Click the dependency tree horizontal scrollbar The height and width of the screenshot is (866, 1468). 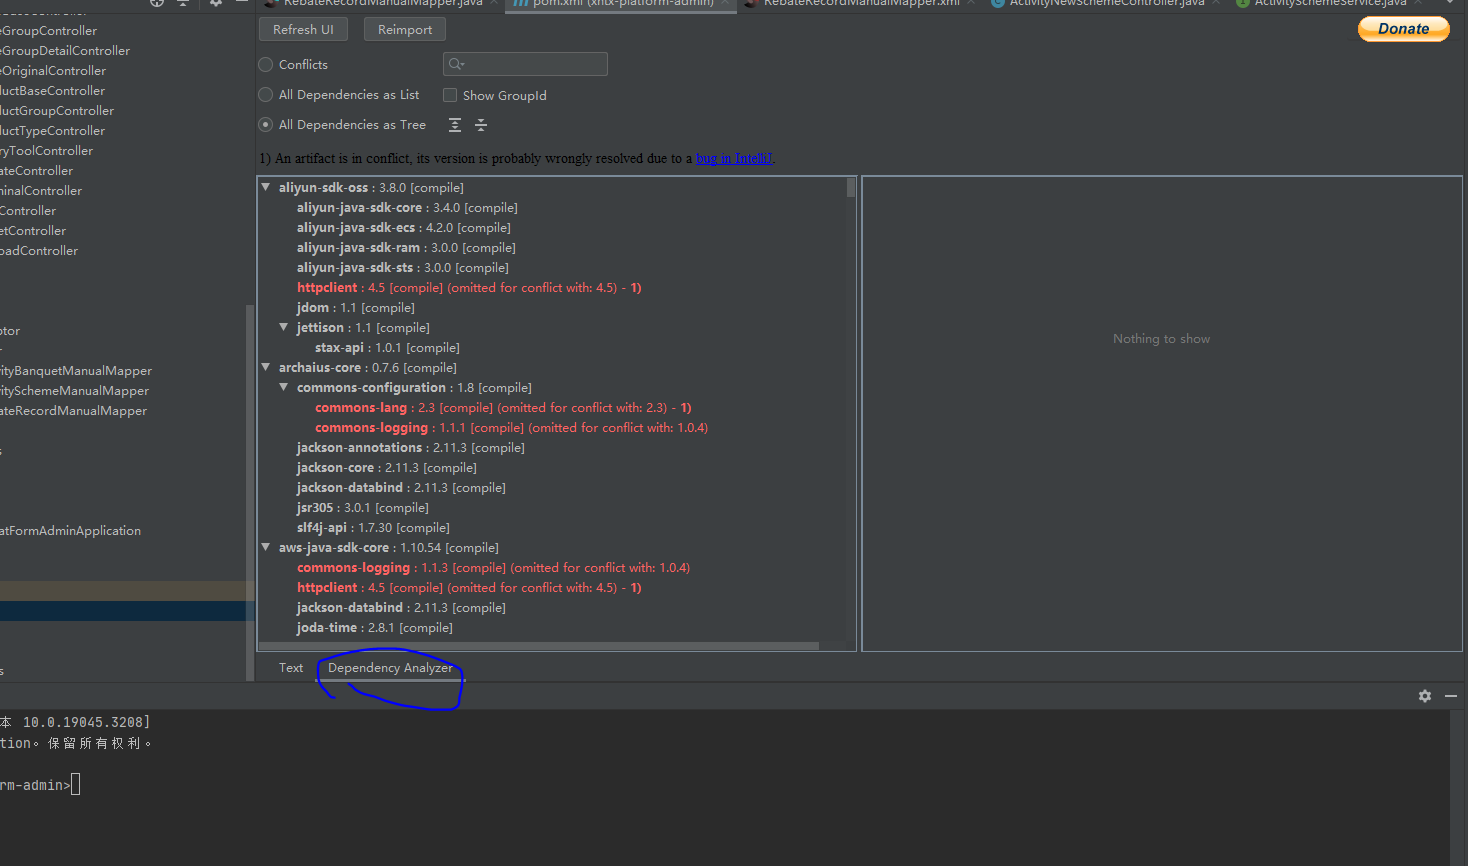tap(540, 646)
